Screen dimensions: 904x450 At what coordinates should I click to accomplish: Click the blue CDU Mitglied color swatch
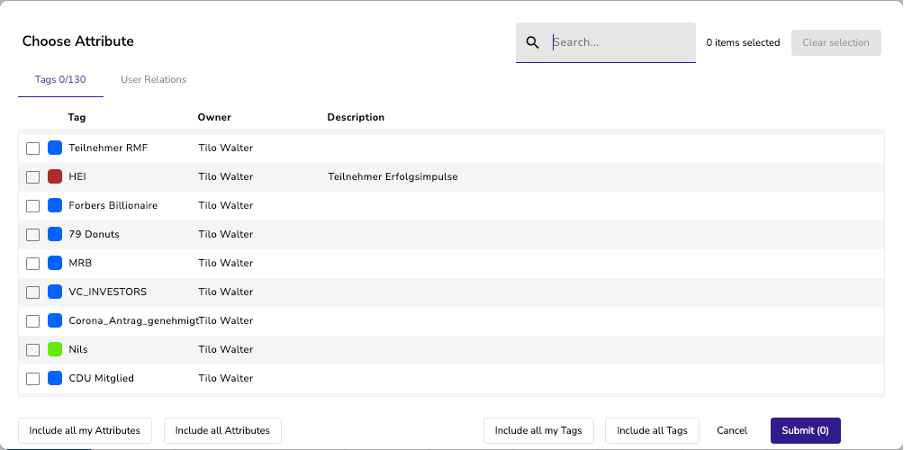point(55,379)
